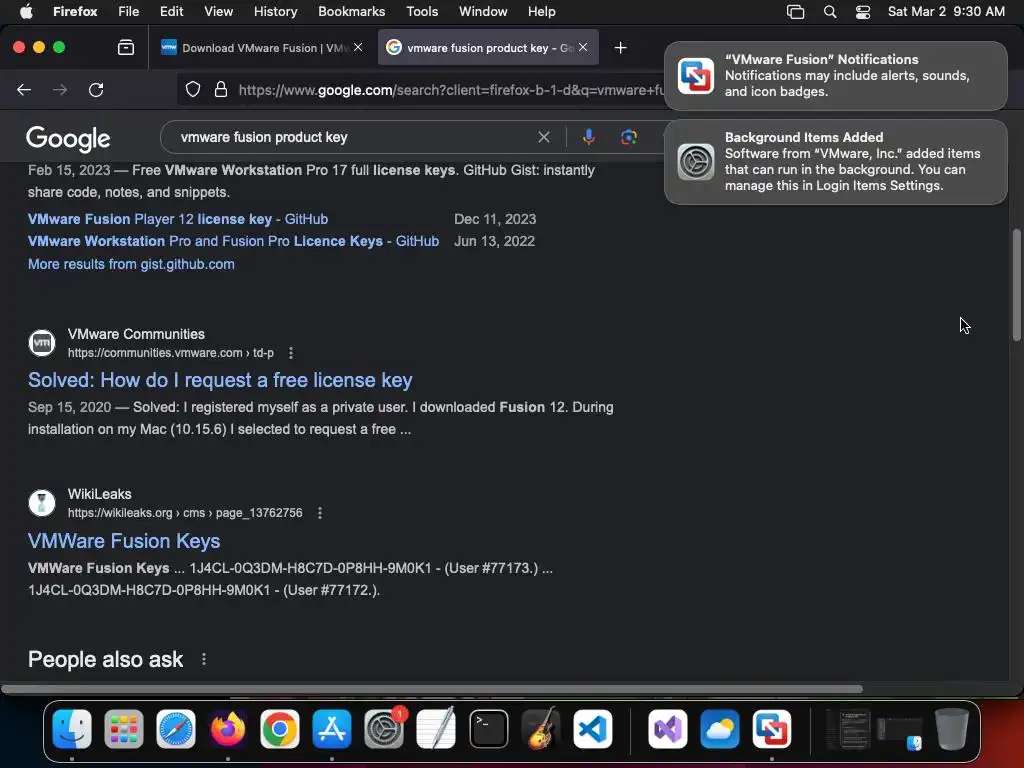Open Control Center in menu bar

tap(863, 12)
